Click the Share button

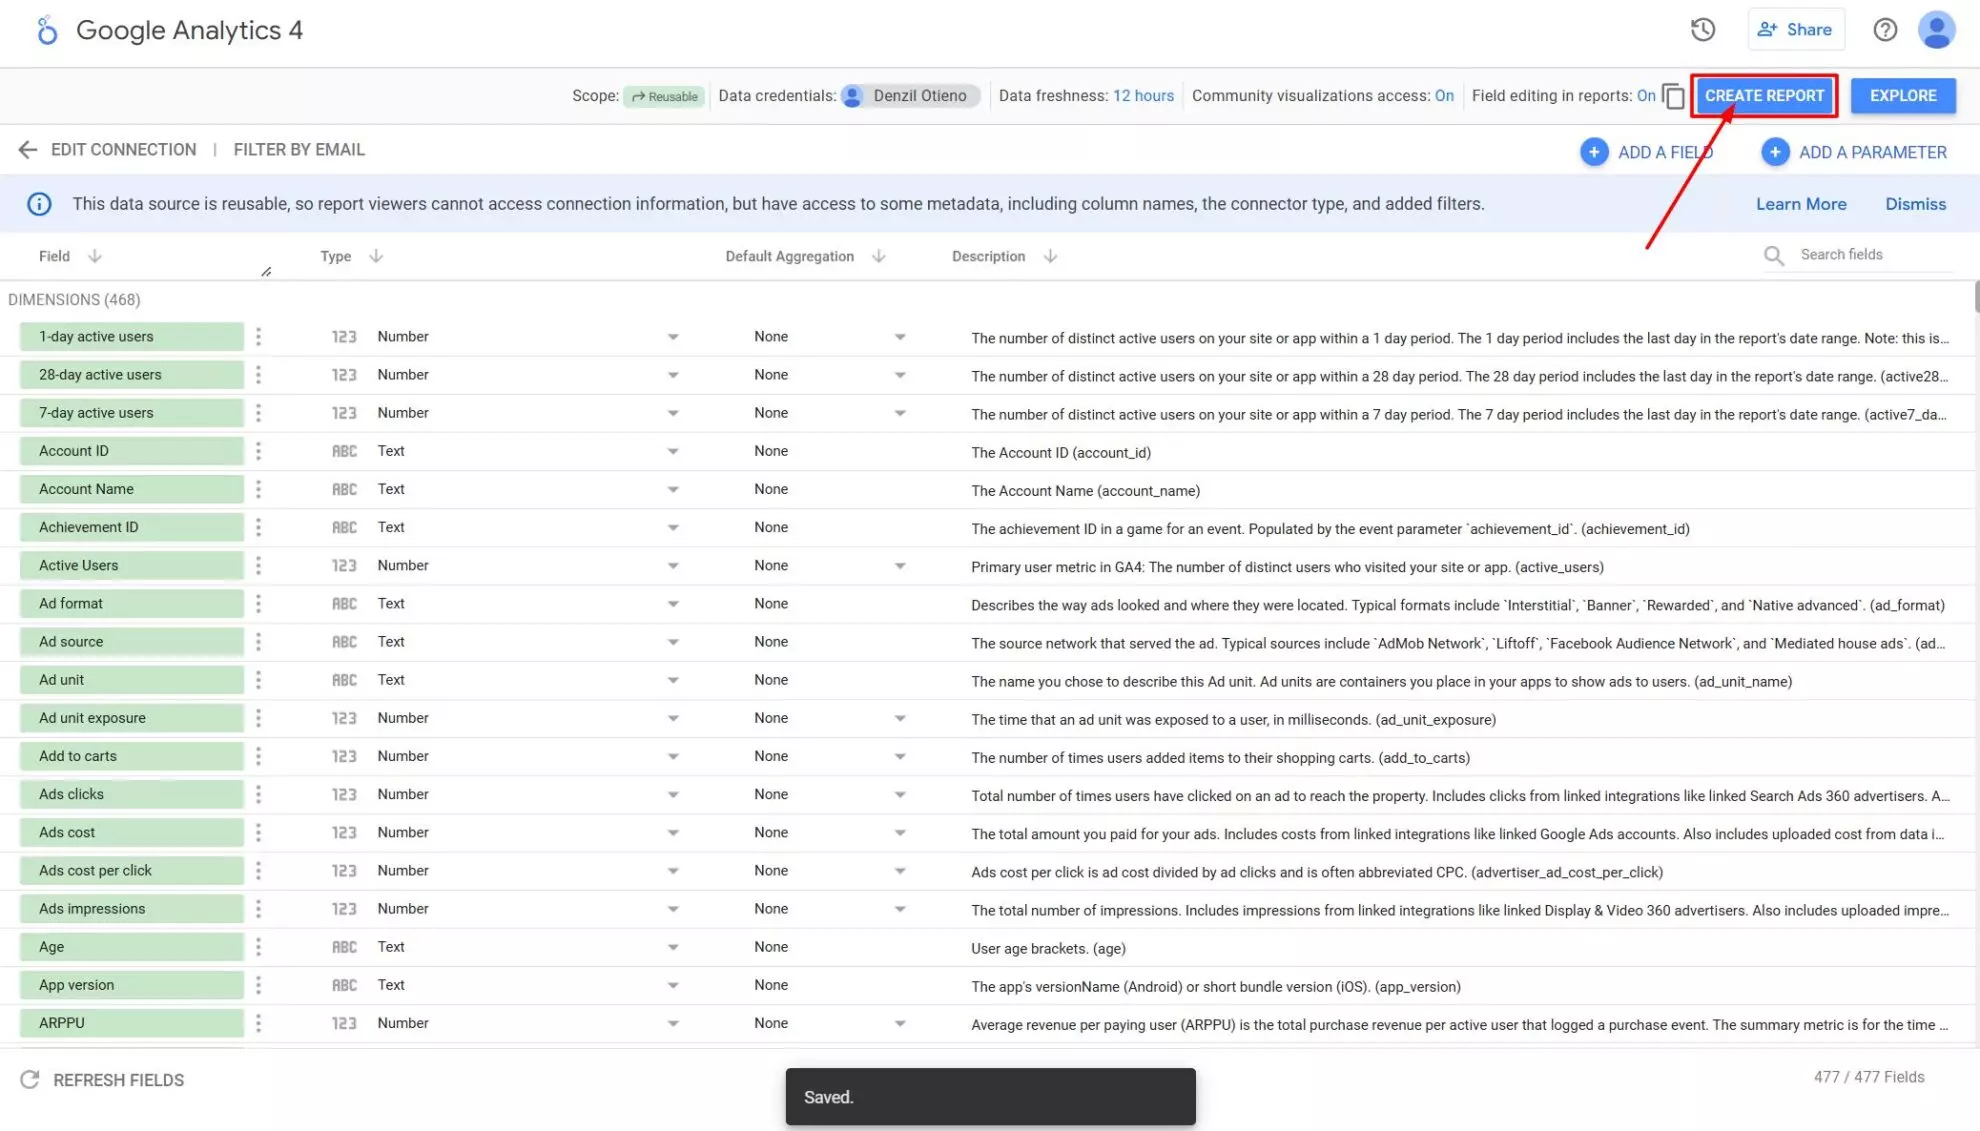coord(1795,30)
